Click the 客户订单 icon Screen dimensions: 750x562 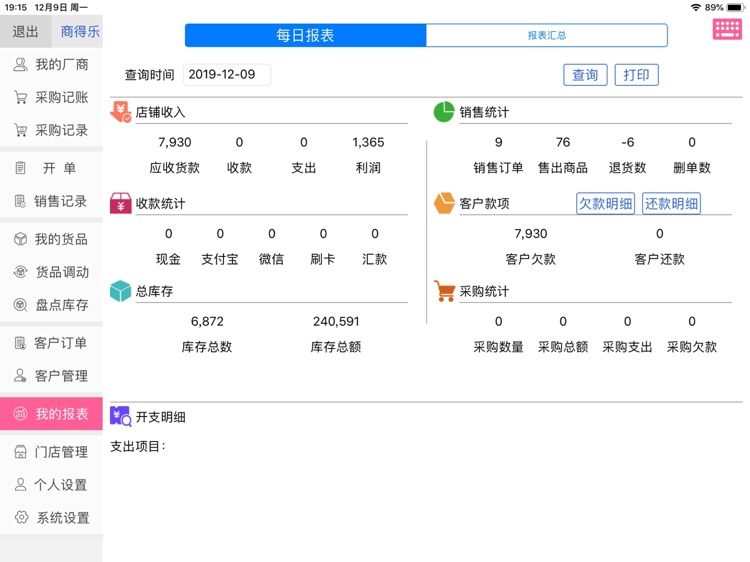pyautogui.click(x=20, y=342)
